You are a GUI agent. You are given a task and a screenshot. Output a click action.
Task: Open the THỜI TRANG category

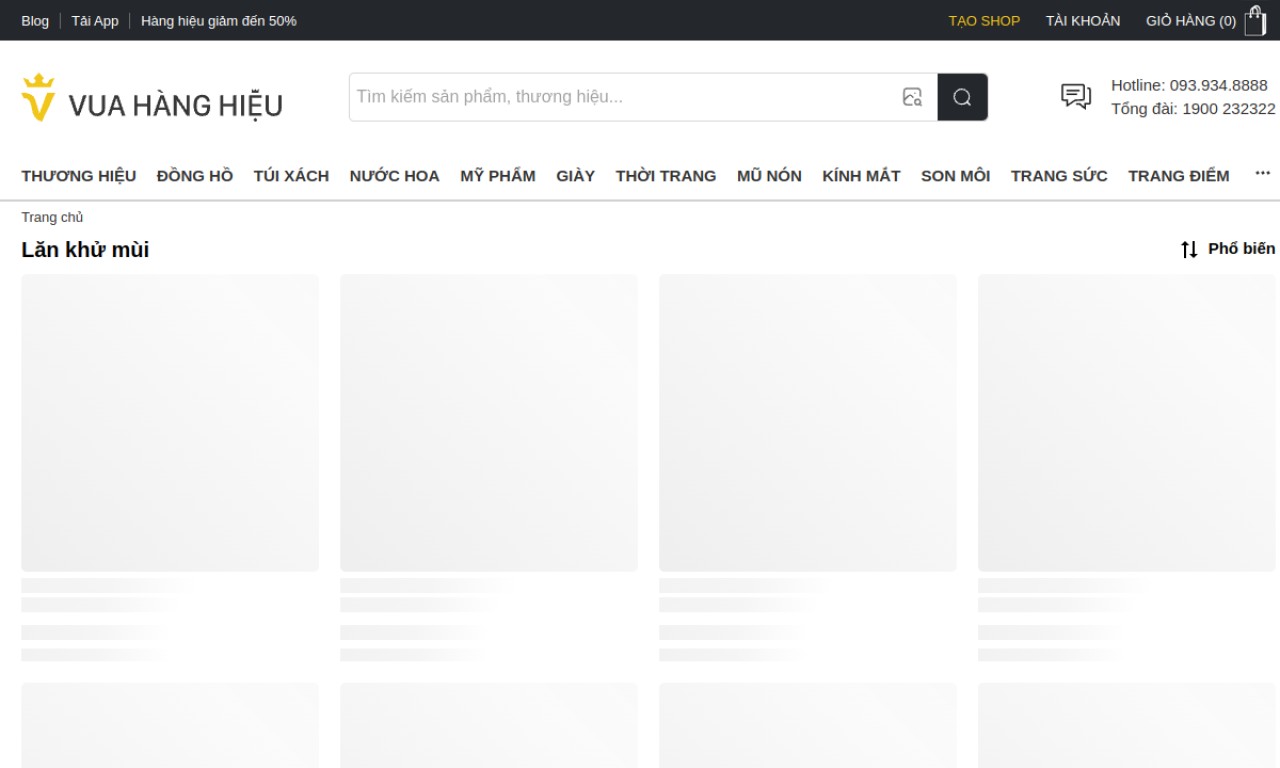(666, 176)
